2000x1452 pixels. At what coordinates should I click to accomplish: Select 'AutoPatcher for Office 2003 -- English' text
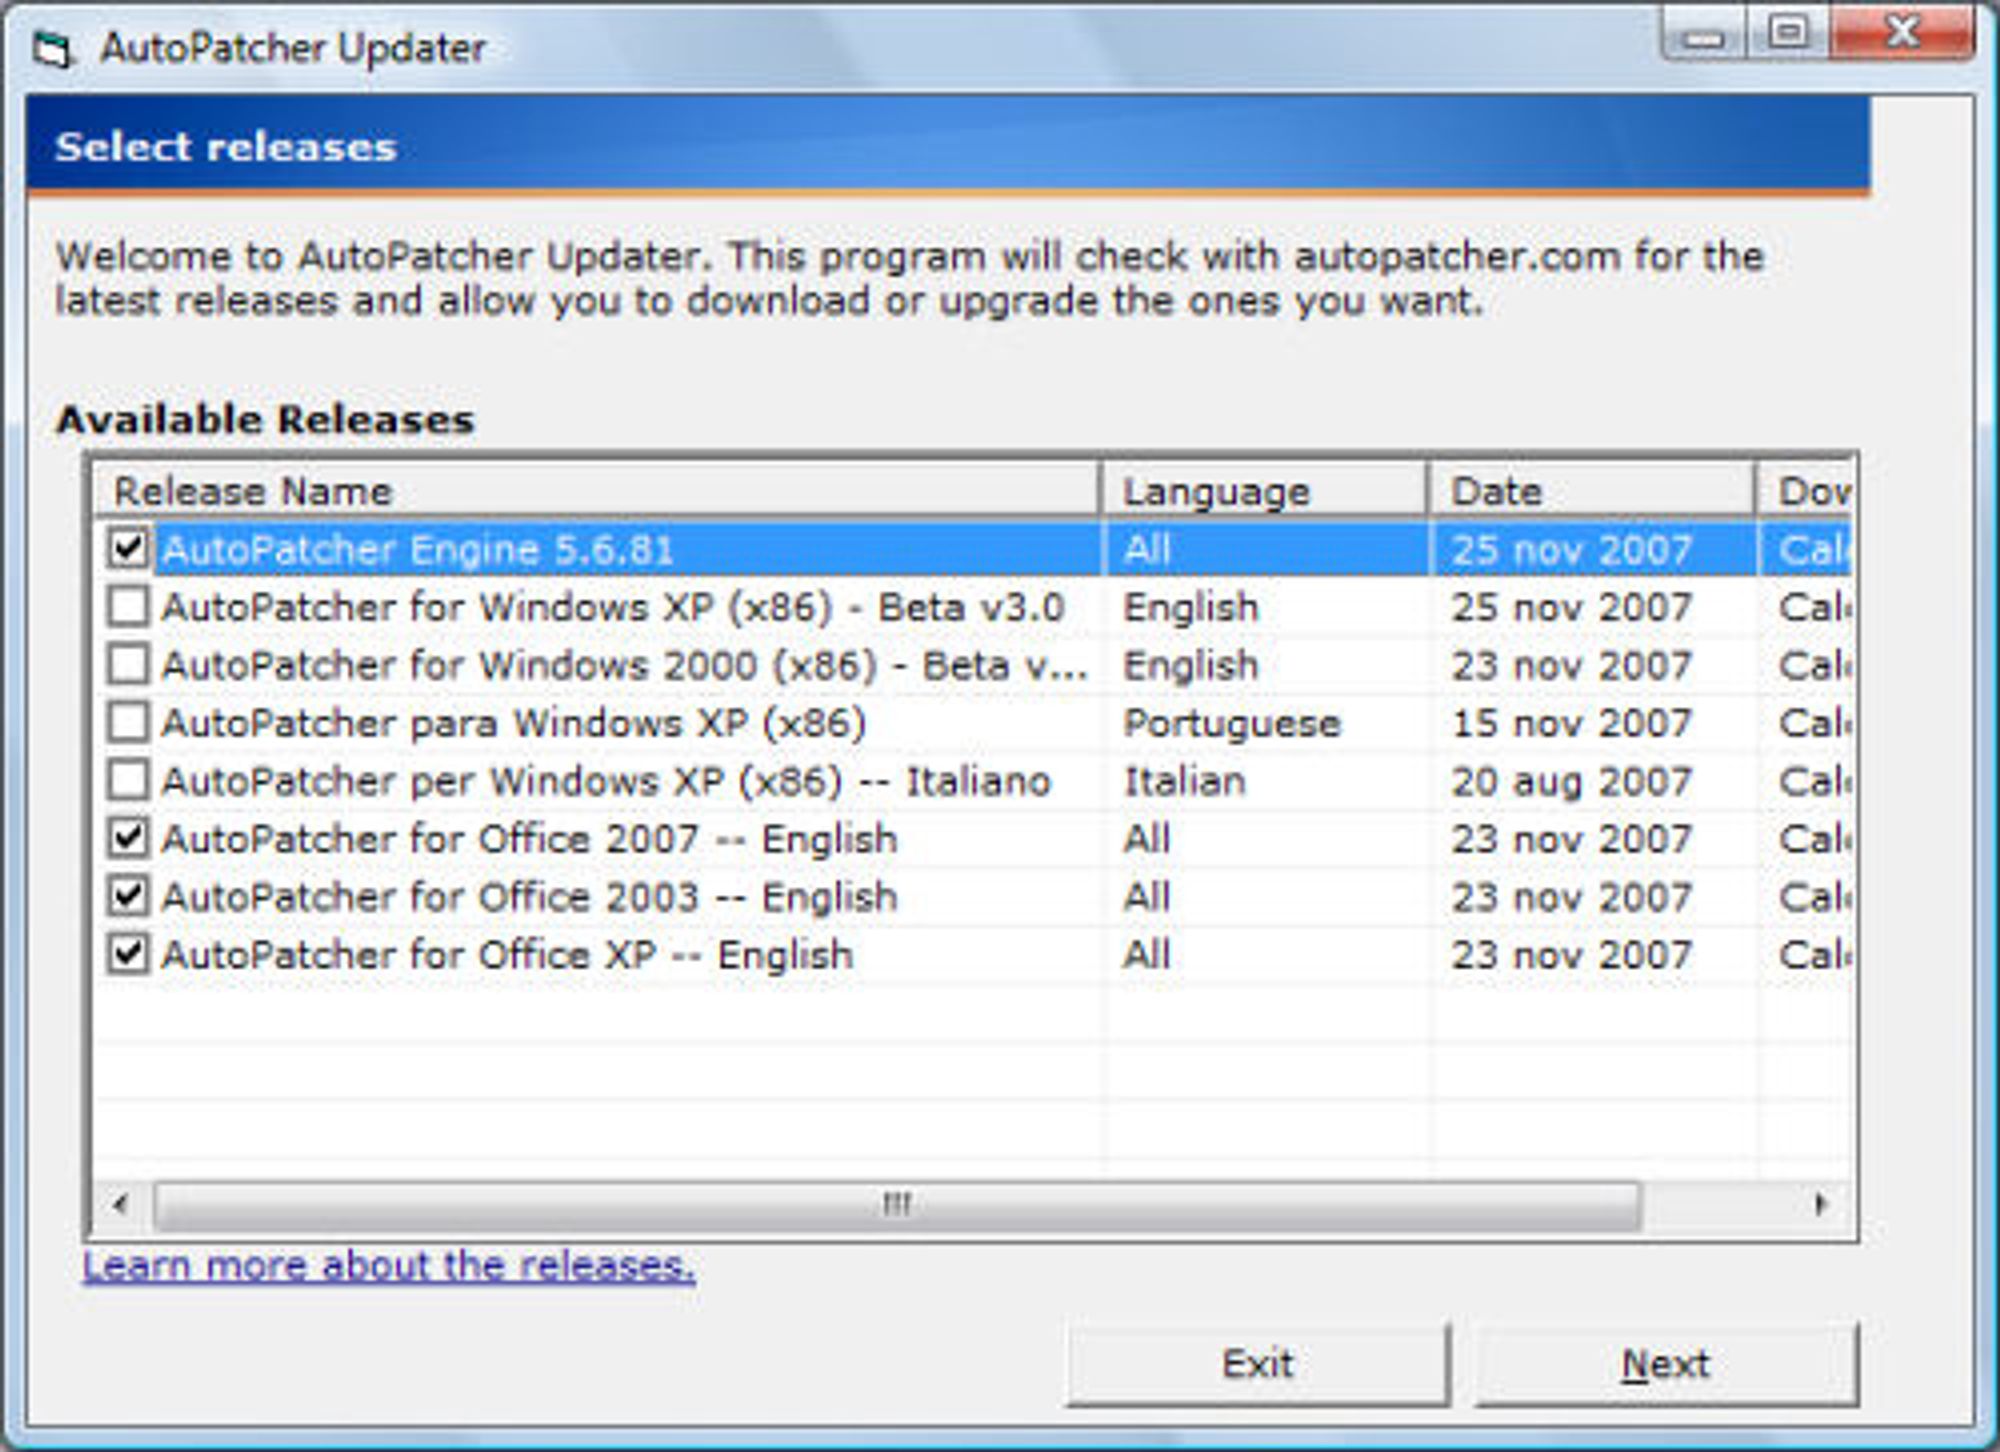click(529, 897)
